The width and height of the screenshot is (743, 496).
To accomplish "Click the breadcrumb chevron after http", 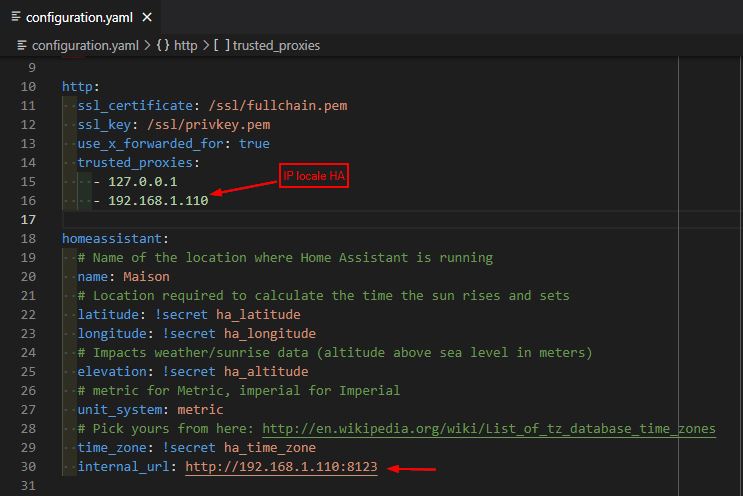I will tap(206, 45).
